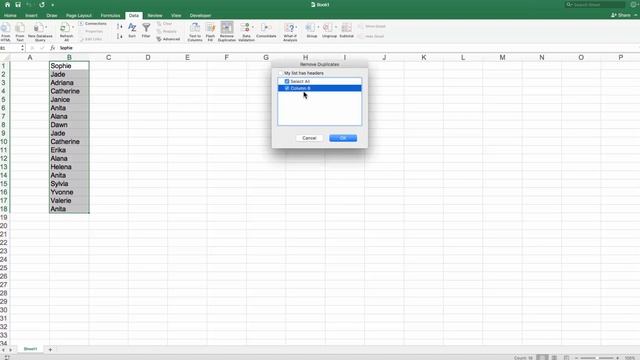Click the Save icon in title bar
The image size is (640, 360).
click(x=18, y=4)
